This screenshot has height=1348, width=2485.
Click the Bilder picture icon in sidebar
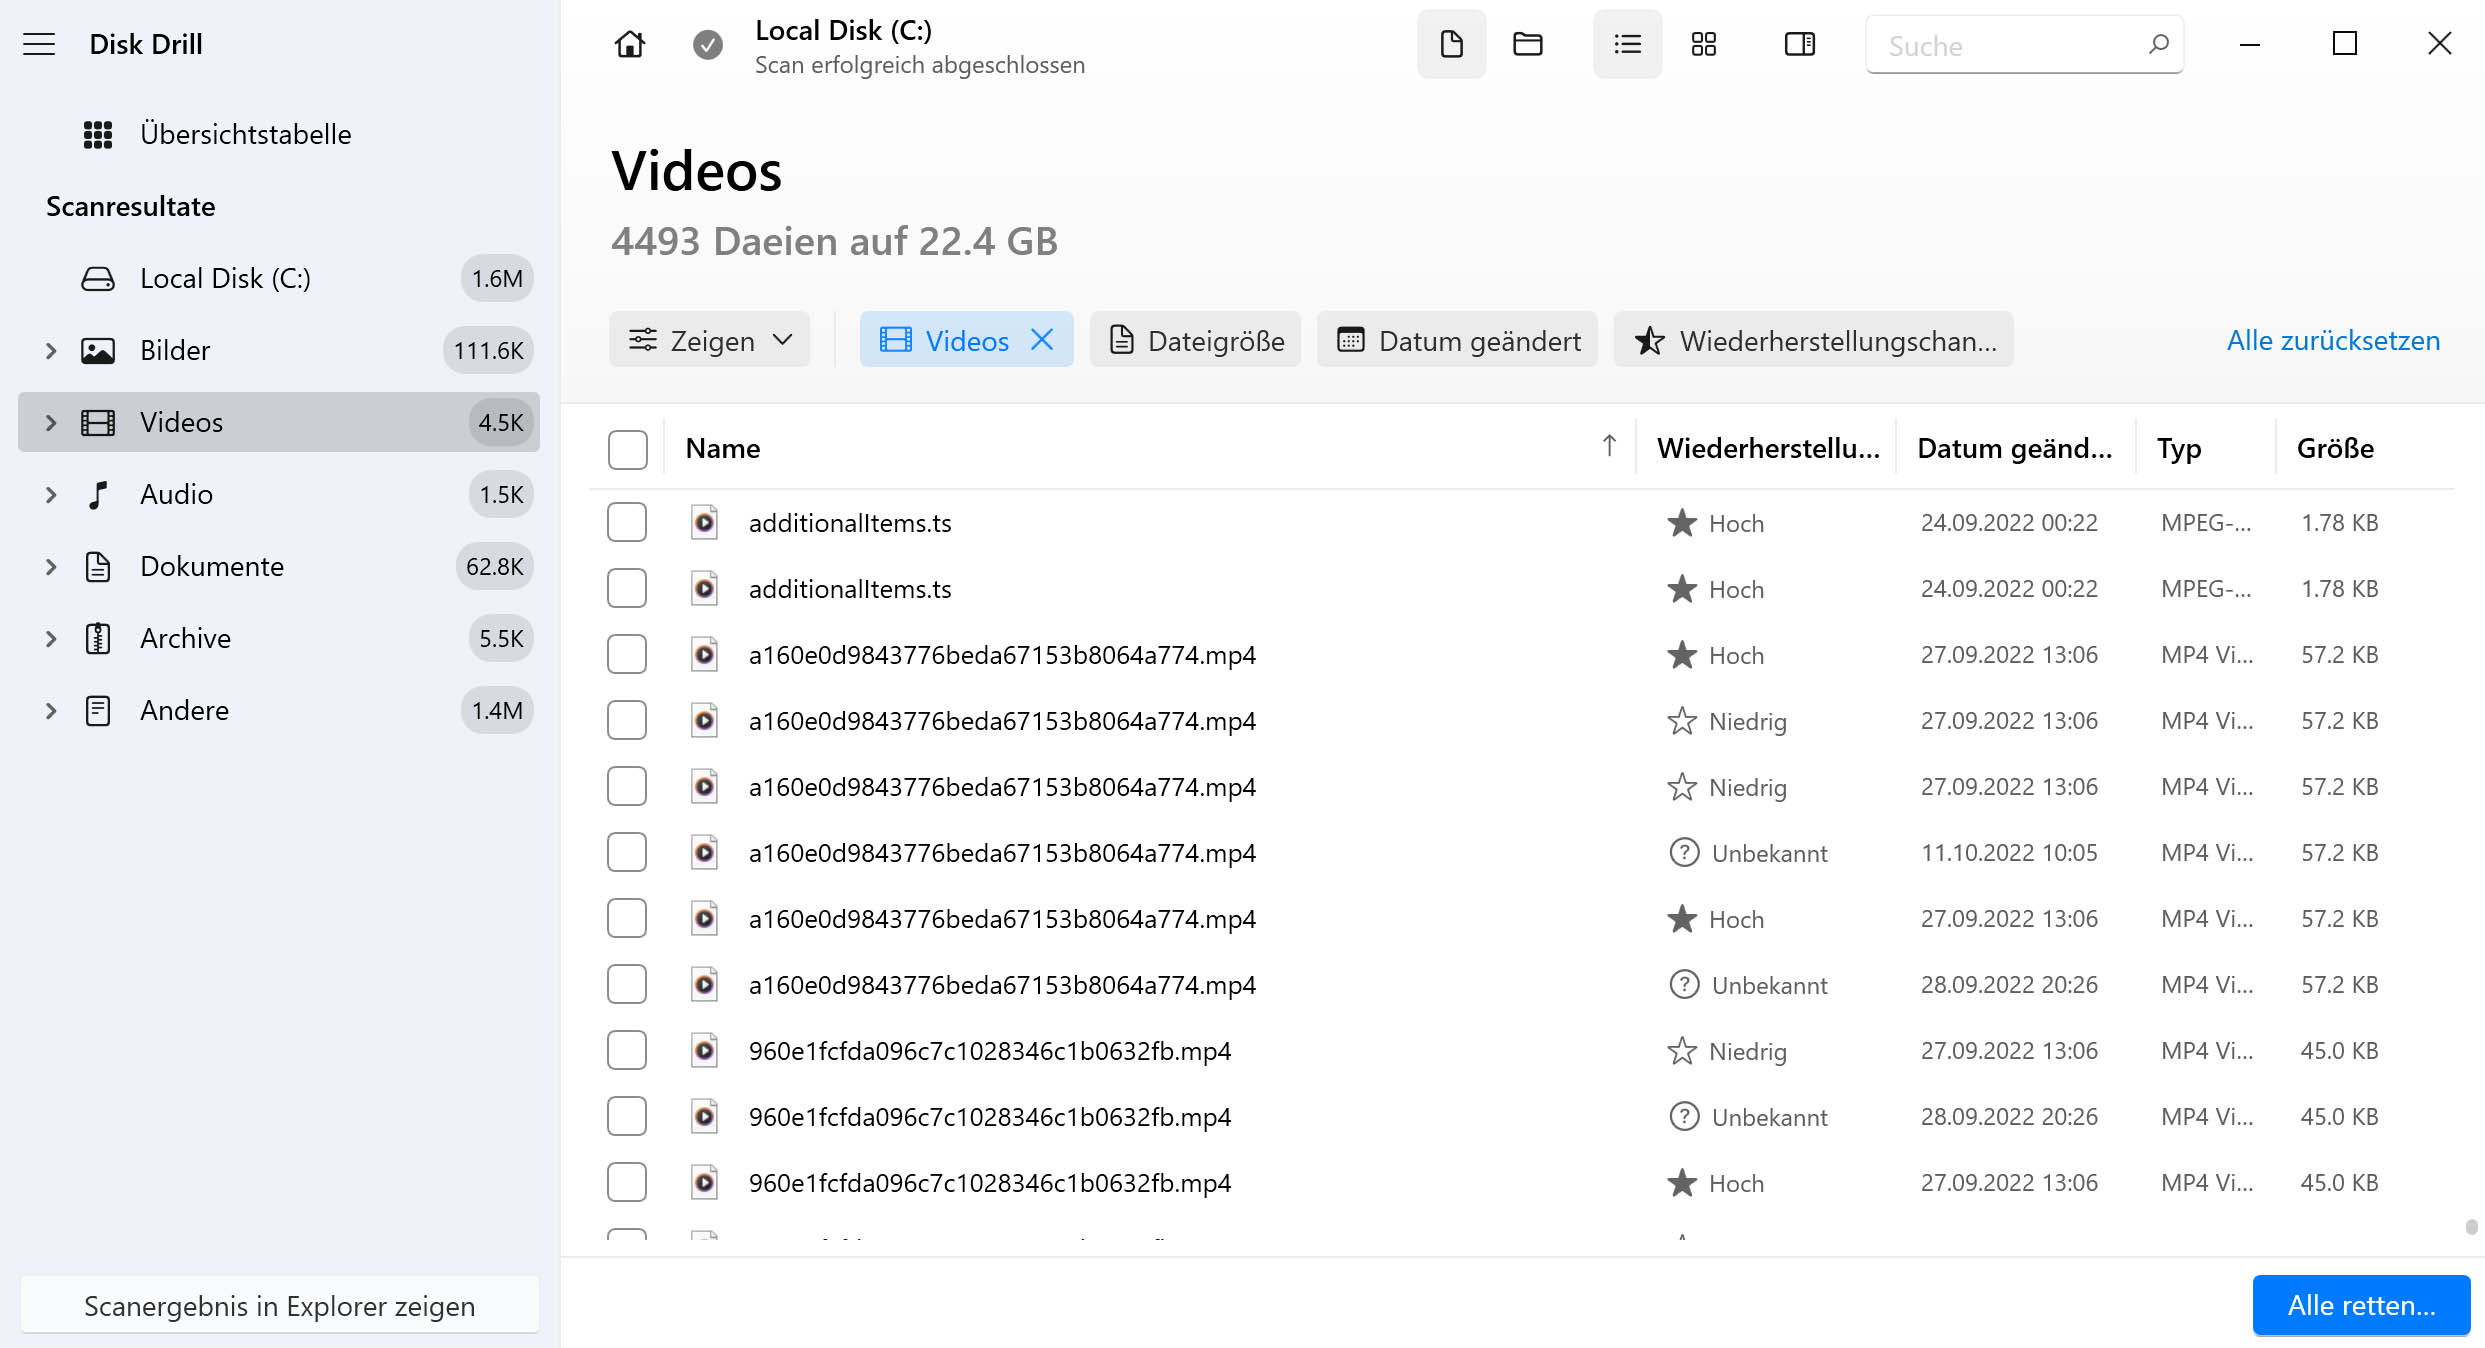(x=97, y=350)
